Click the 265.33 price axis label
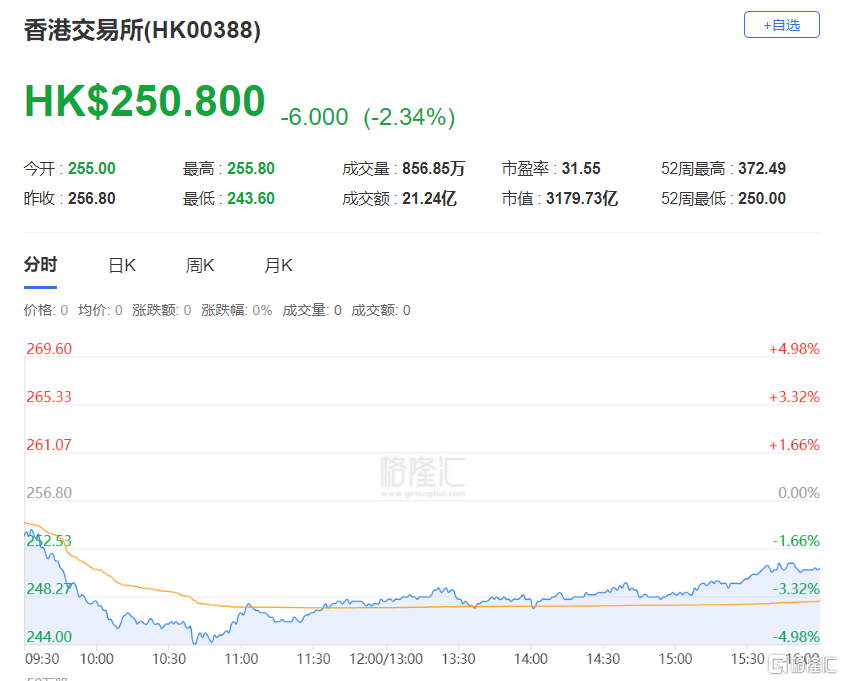The width and height of the screenshot is (843, 681). (49, 397)
